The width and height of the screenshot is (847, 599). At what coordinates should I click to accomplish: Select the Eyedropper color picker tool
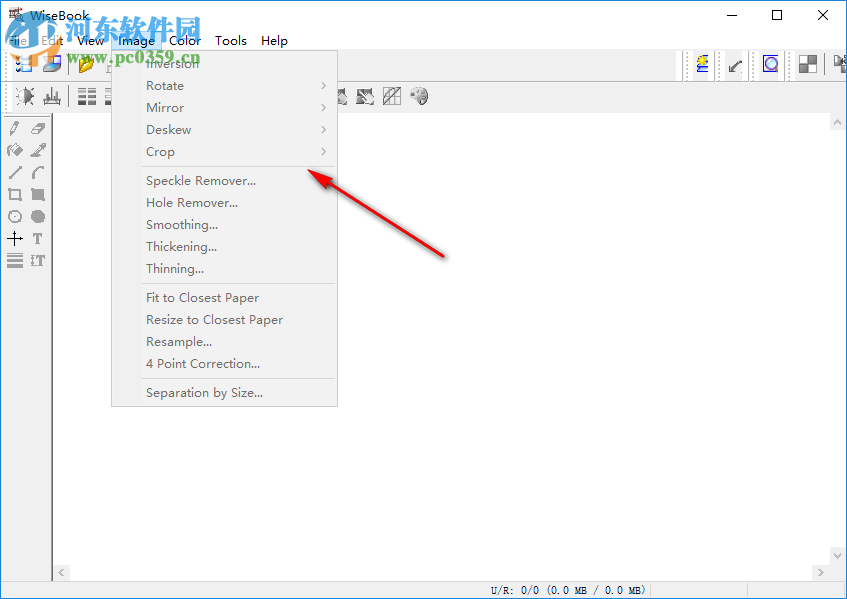click(x=38, y=150)
